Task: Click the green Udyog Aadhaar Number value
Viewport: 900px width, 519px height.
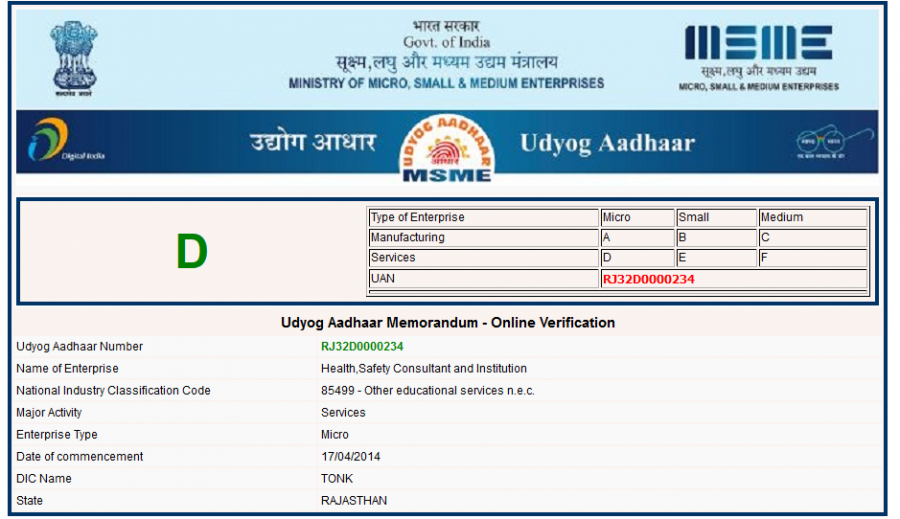Action: (362, 347)
